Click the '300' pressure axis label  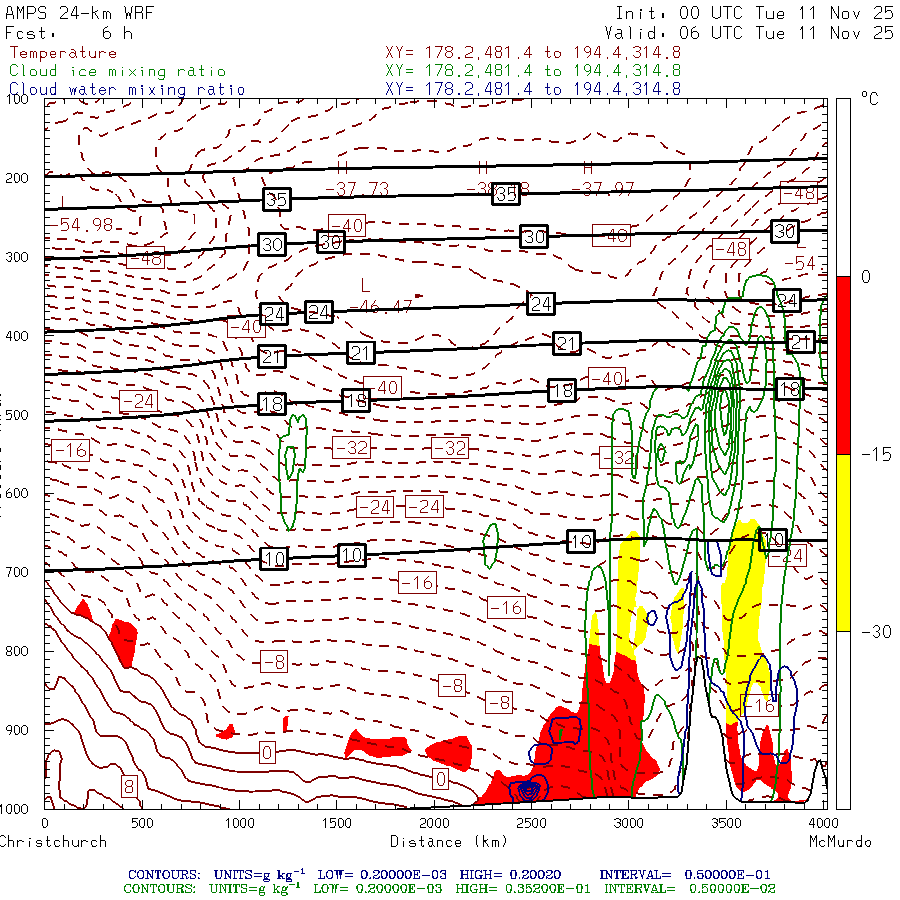17,257
